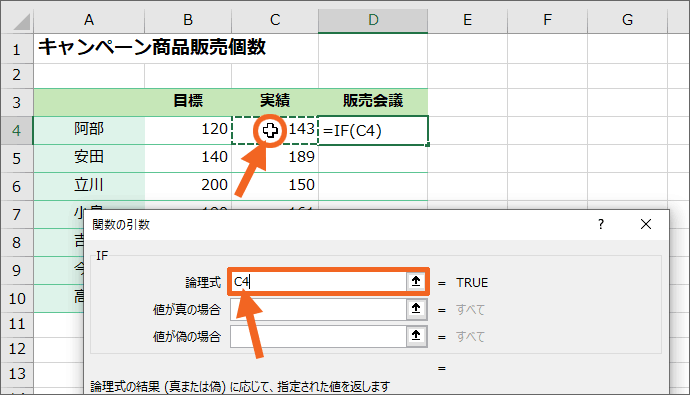Select column A header
The height and width of the screenshot is (395, 690).
click(x=89, y=20)
